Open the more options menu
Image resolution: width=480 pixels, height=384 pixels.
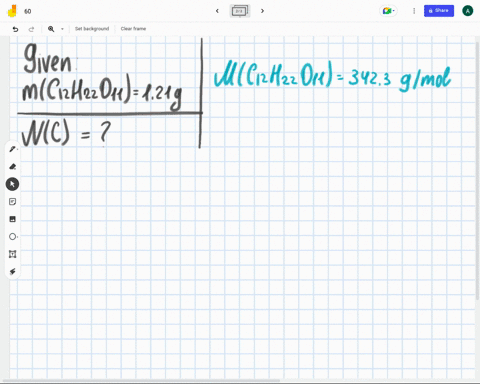tap(414, 11)
